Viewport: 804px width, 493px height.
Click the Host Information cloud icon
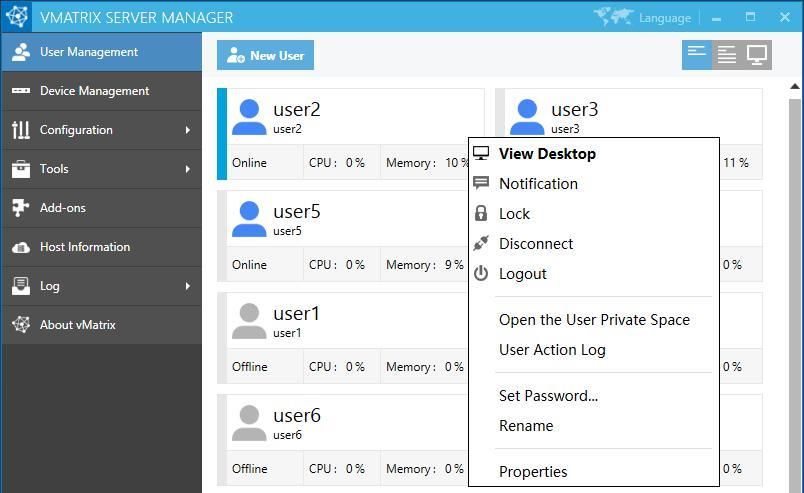tap(21, 247)
